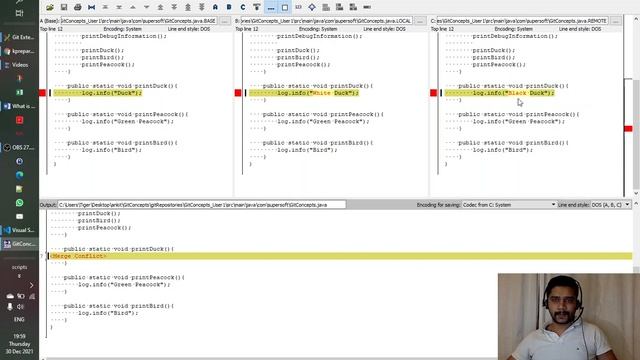Go to previous delta arrow
Image resolution: width=640 pixels, height=360 pixels.
pos(133,7)
